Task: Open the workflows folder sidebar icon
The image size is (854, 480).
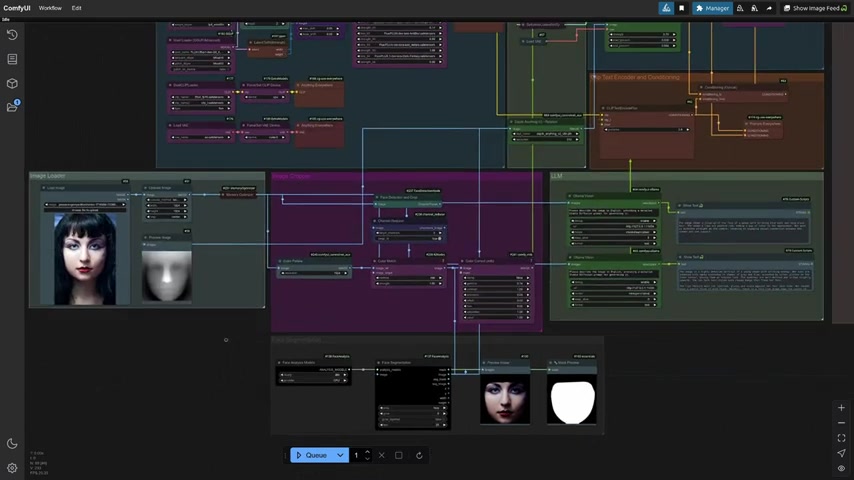Action: tap(12, 107)
